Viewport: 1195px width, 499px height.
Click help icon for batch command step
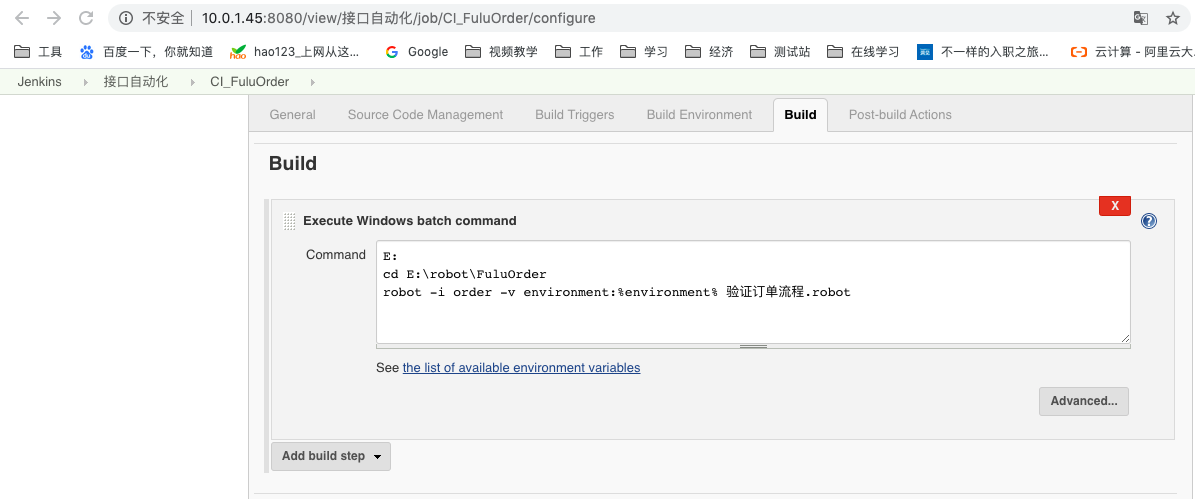coord(1149,222)
